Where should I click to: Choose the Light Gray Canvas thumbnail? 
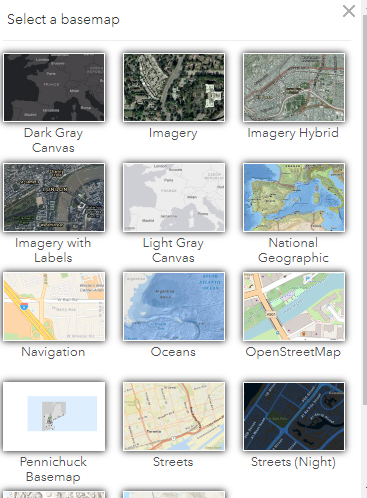point(174,197)
